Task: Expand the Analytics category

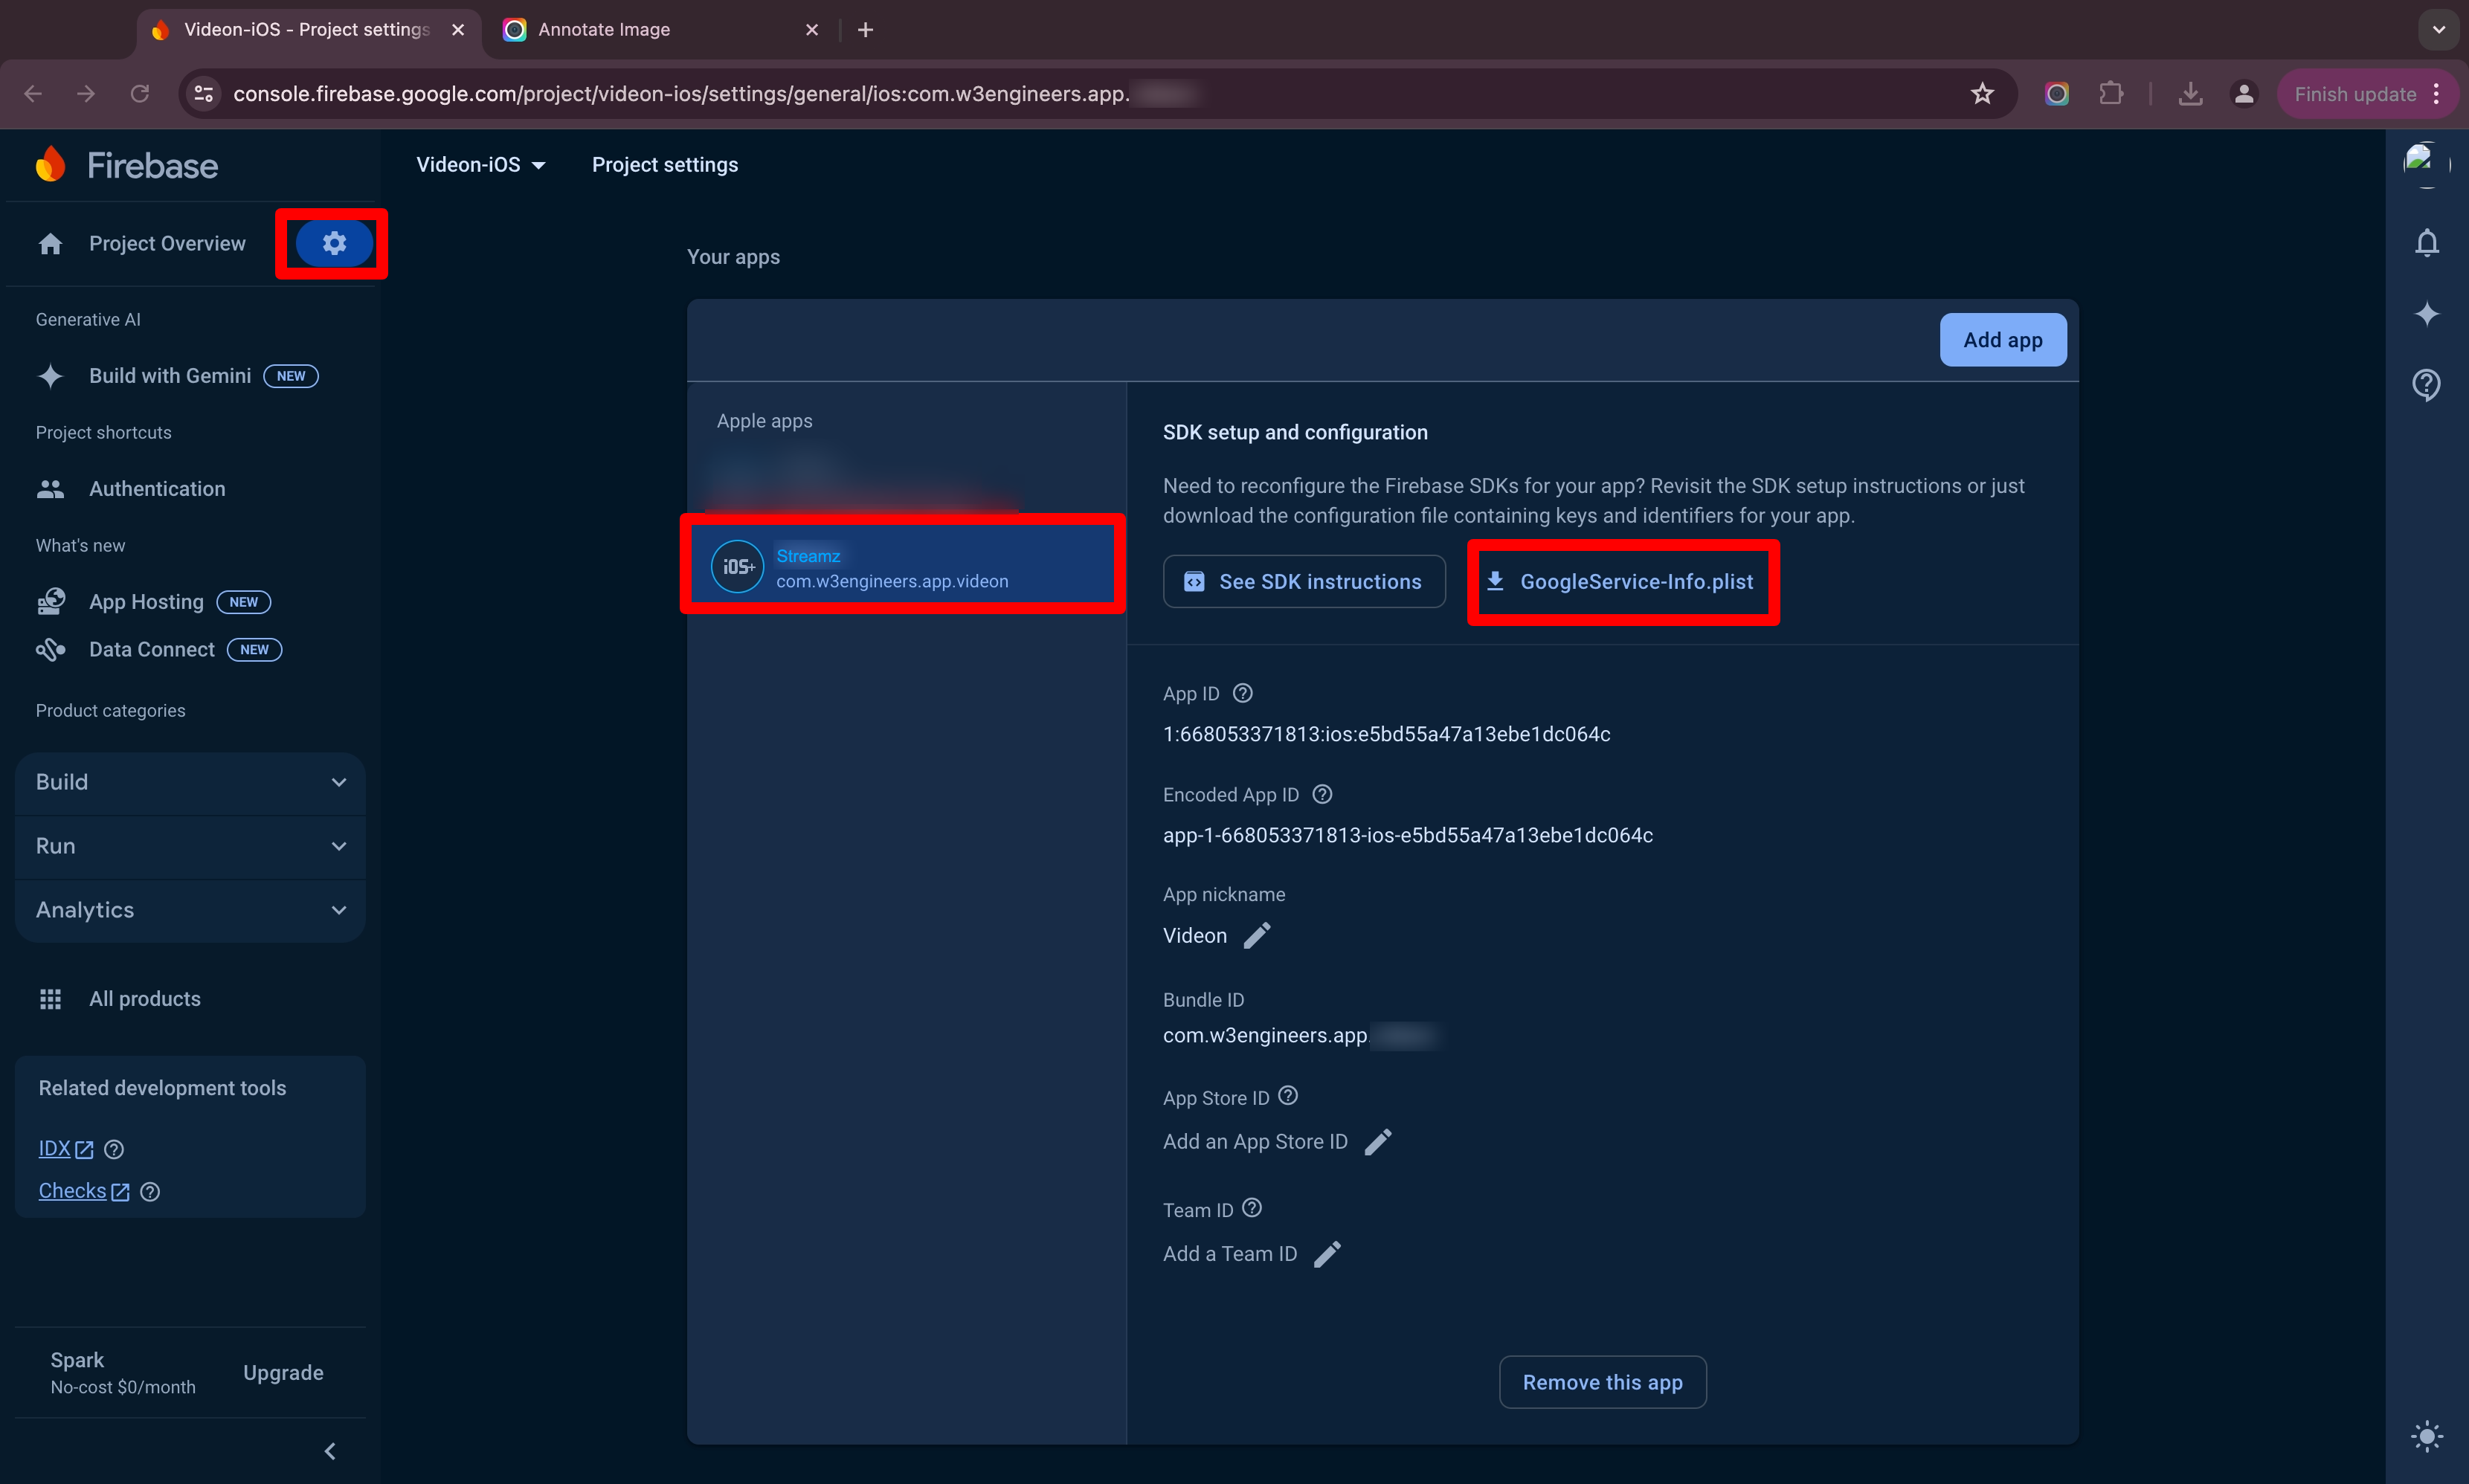Action: point(190,910)
